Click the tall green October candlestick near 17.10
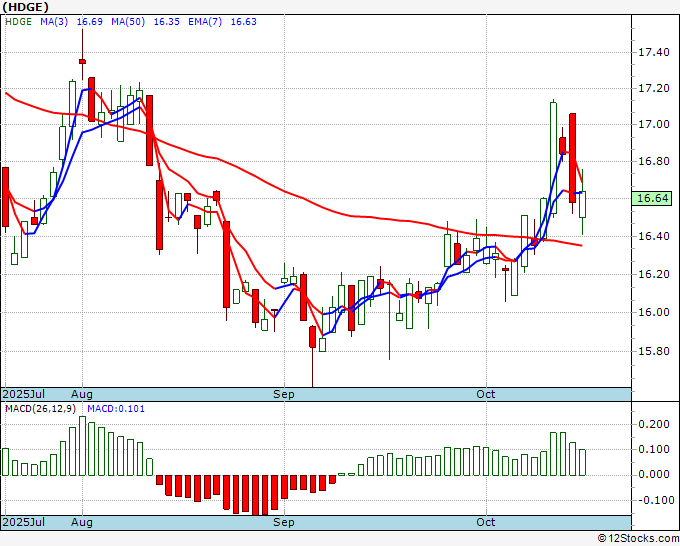680x546 pixels. pyautogui.click(x=553, y=158)
